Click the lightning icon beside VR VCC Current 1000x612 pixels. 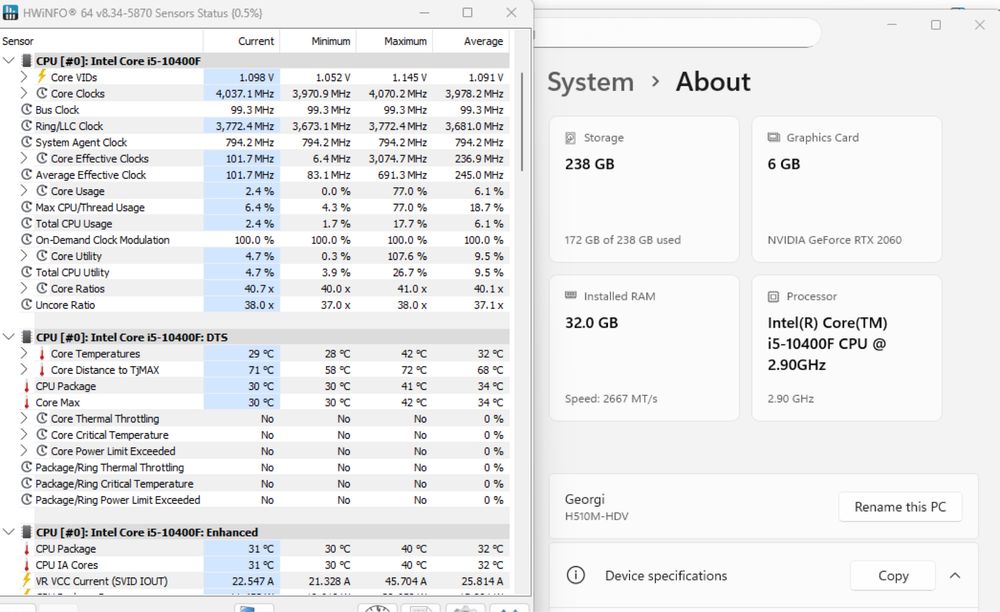pyautogui.click(x=26, y=580)
